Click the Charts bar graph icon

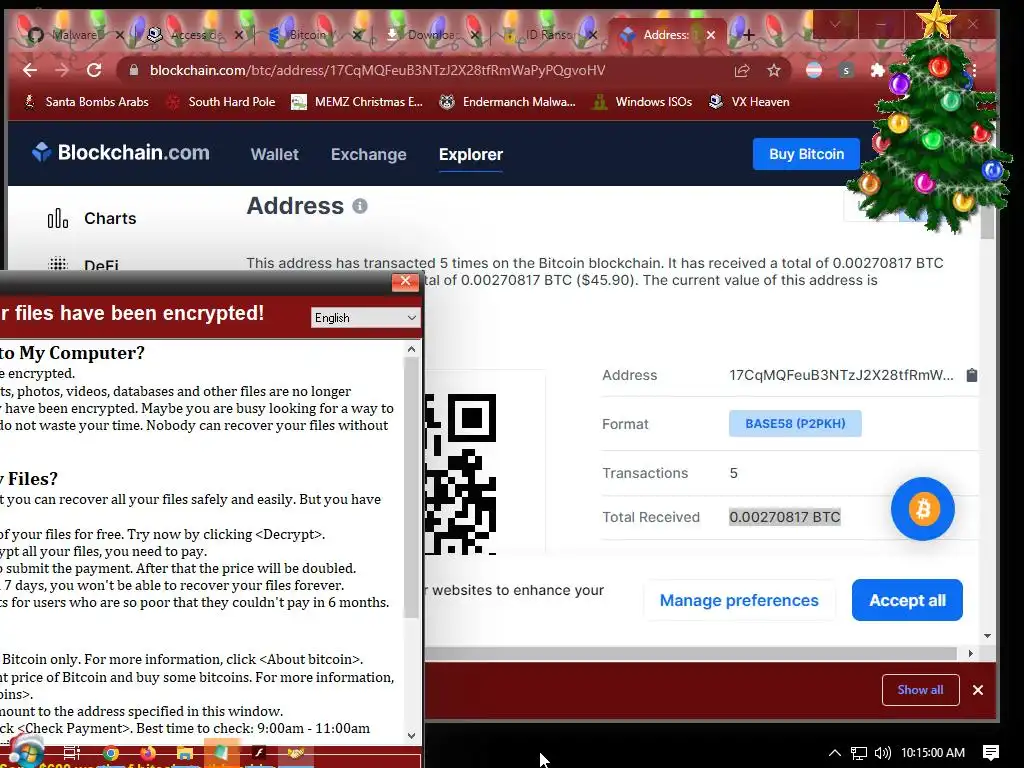(57, 218)
